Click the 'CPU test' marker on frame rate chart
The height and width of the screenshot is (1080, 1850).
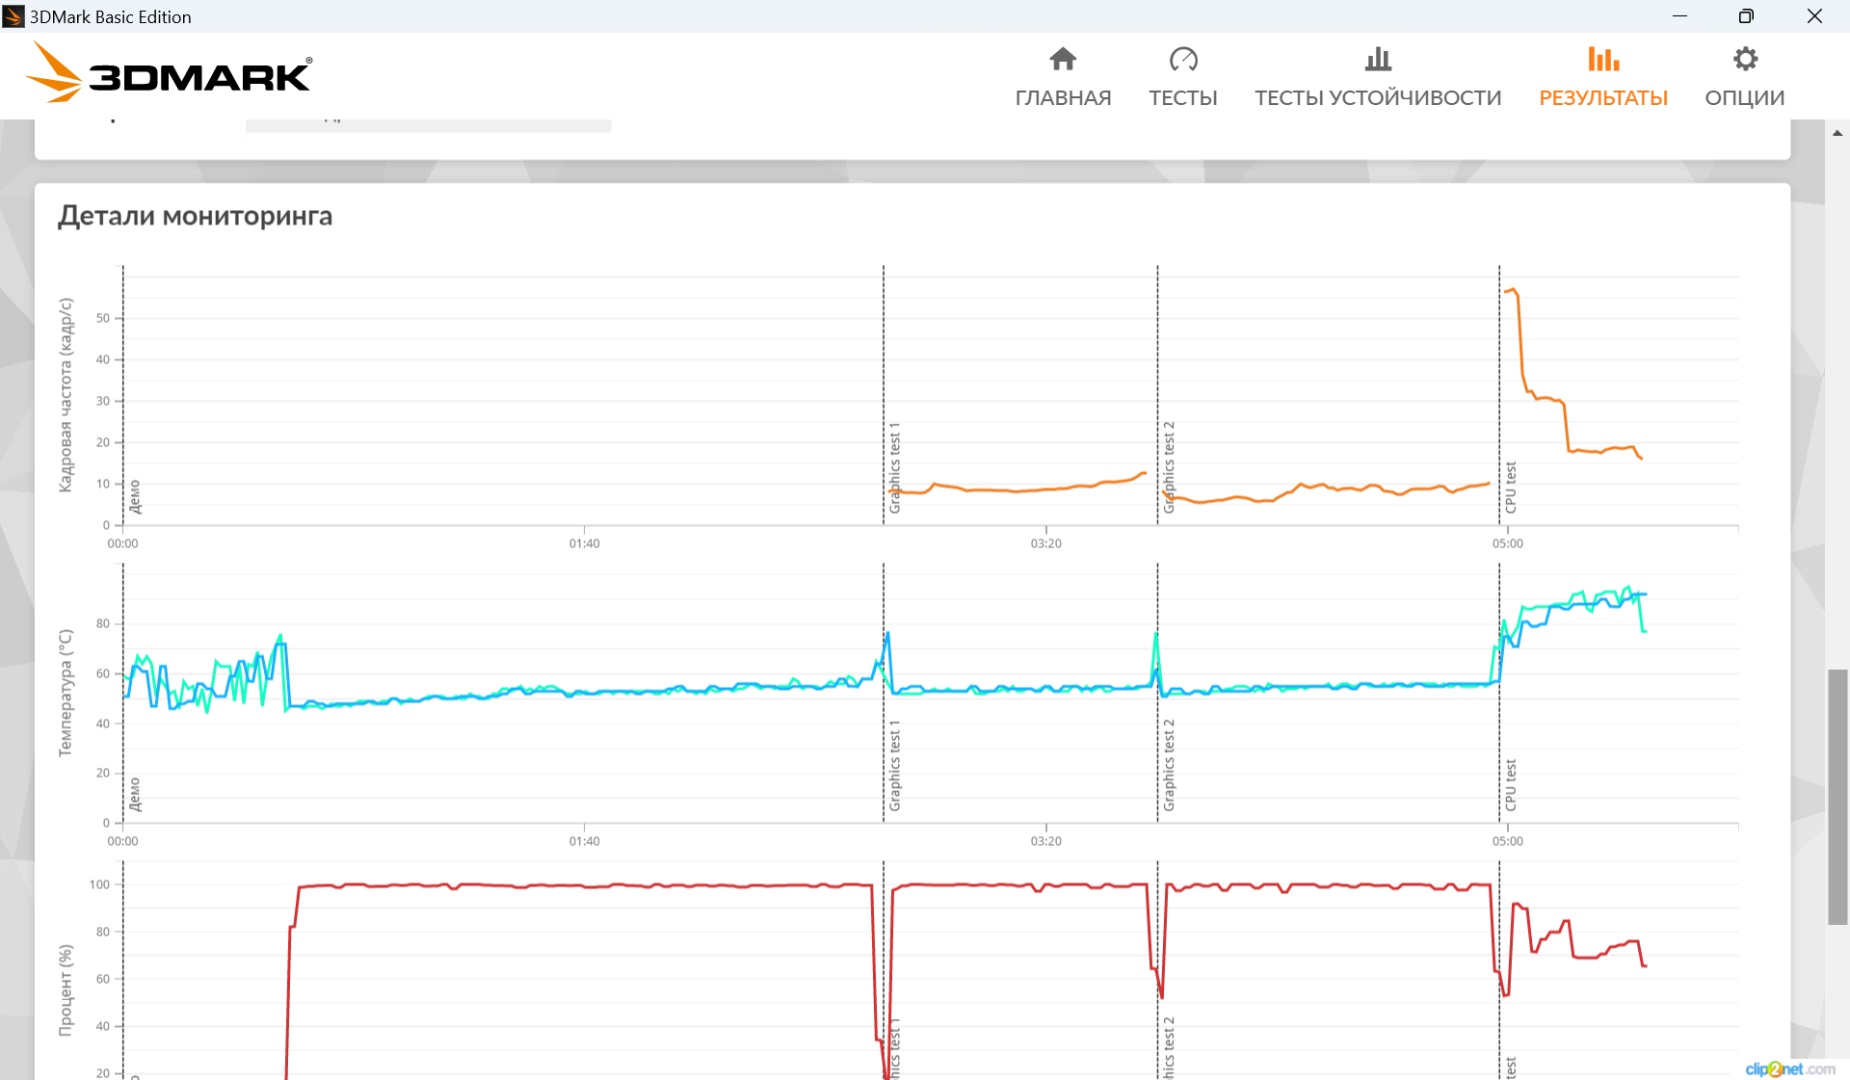1511,488
